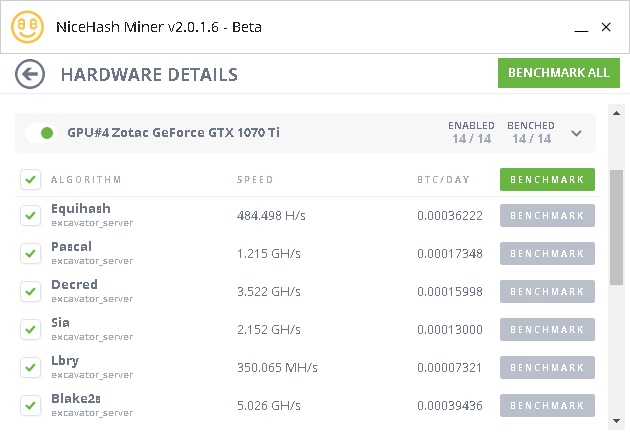This screenshot has width=630, height=440.
Task: Click the Speed column header
Action: tap(255, 180)
